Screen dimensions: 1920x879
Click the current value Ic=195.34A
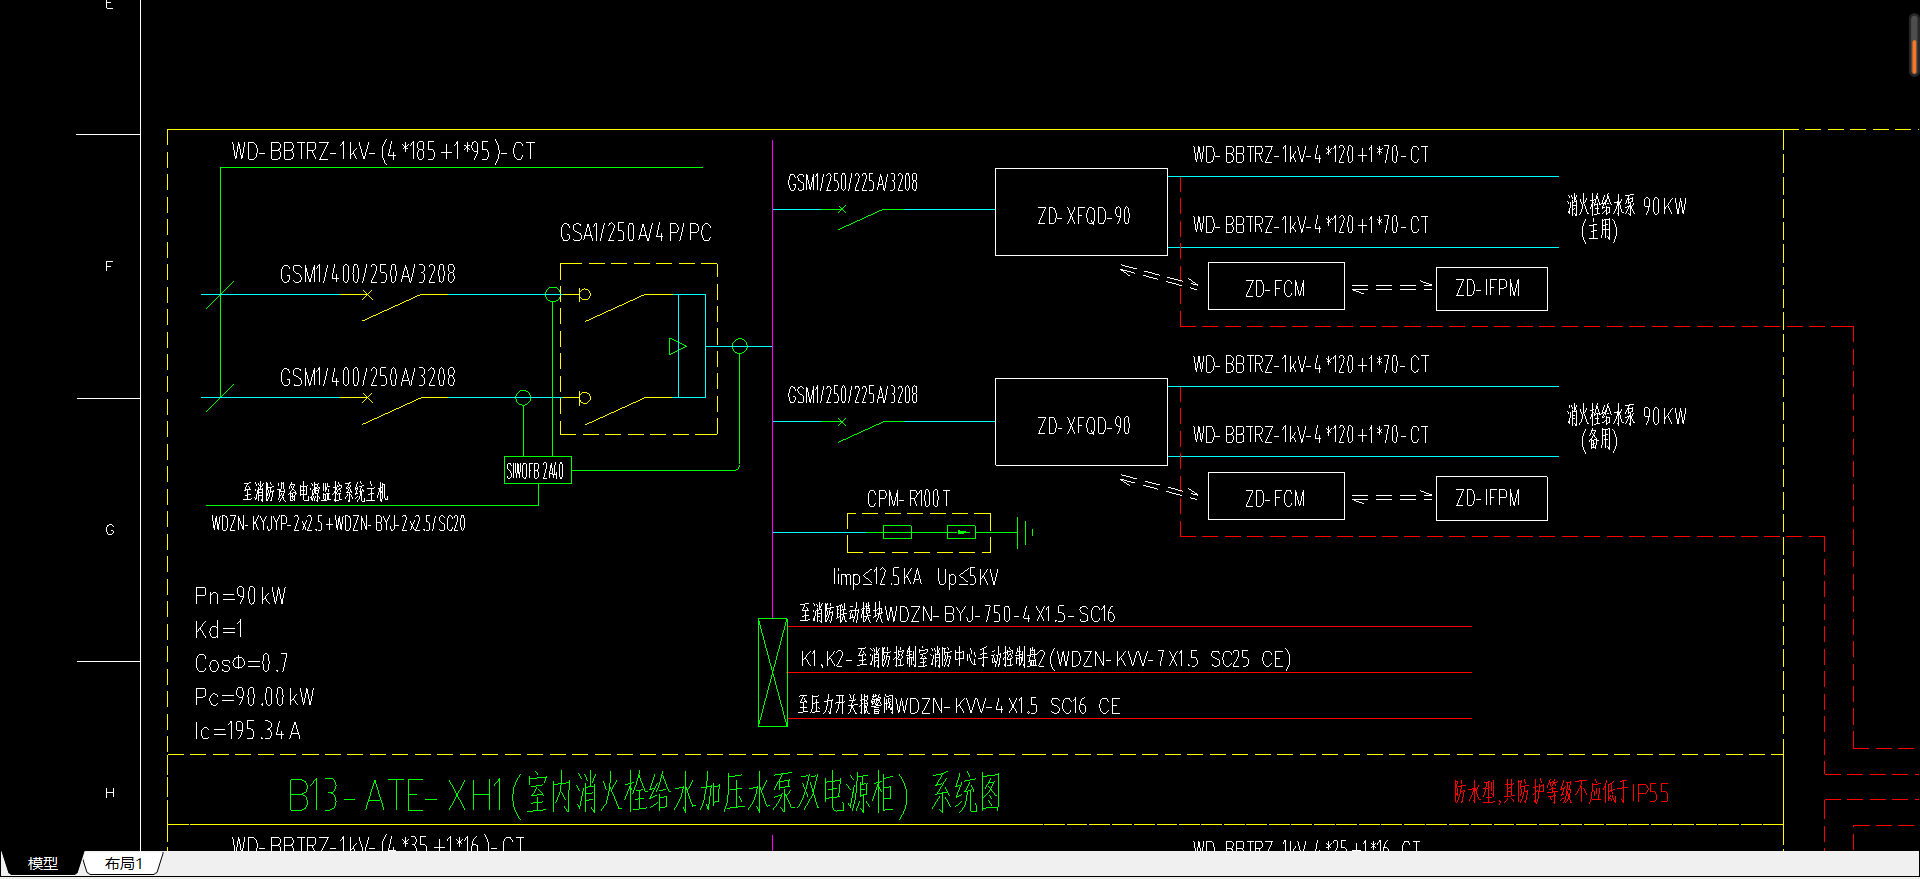(247, 731)
